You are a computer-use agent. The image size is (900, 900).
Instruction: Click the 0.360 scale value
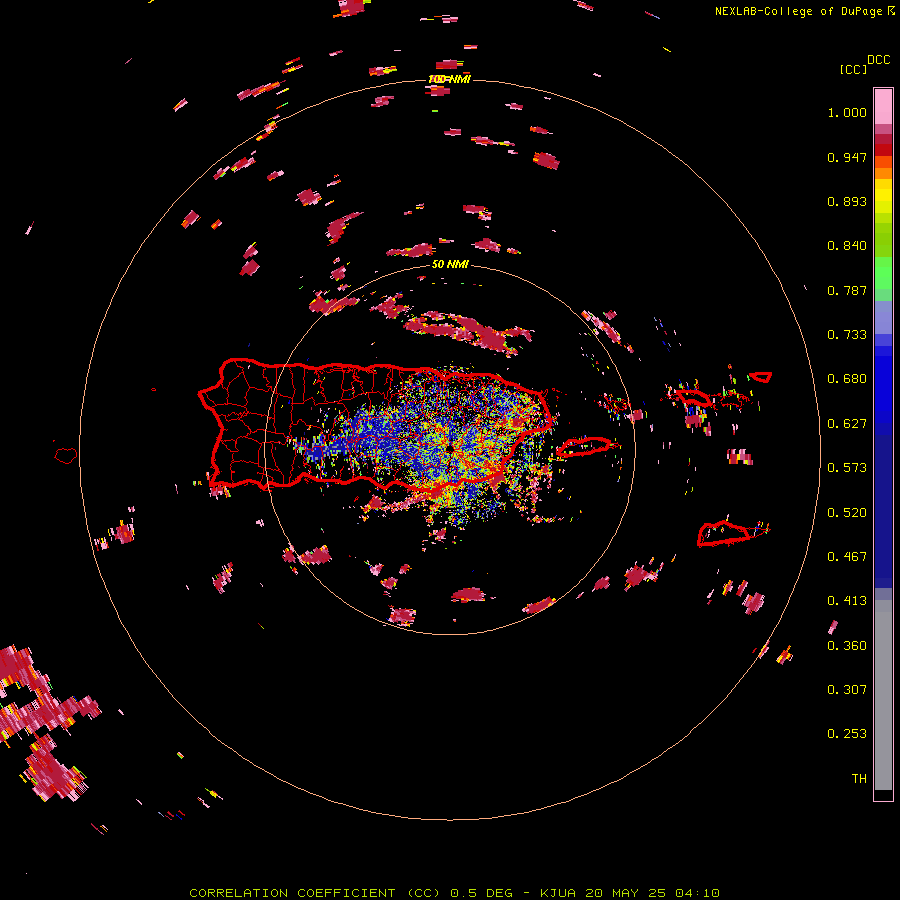[x=847, y=646]
